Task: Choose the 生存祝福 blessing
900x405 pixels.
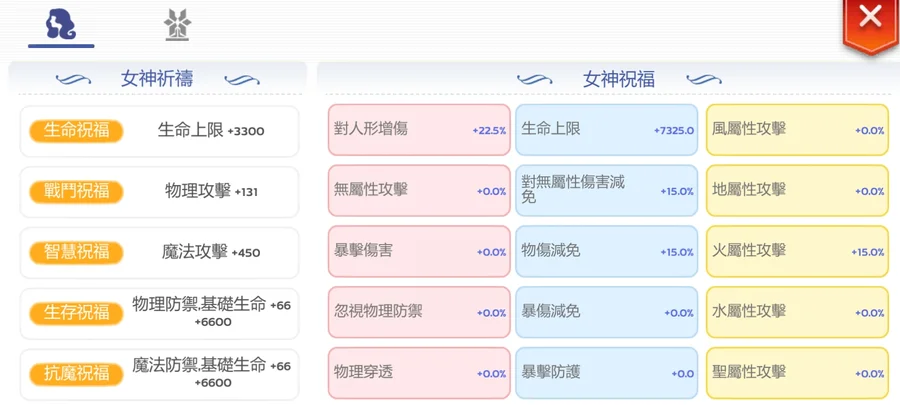Action: 76,312
